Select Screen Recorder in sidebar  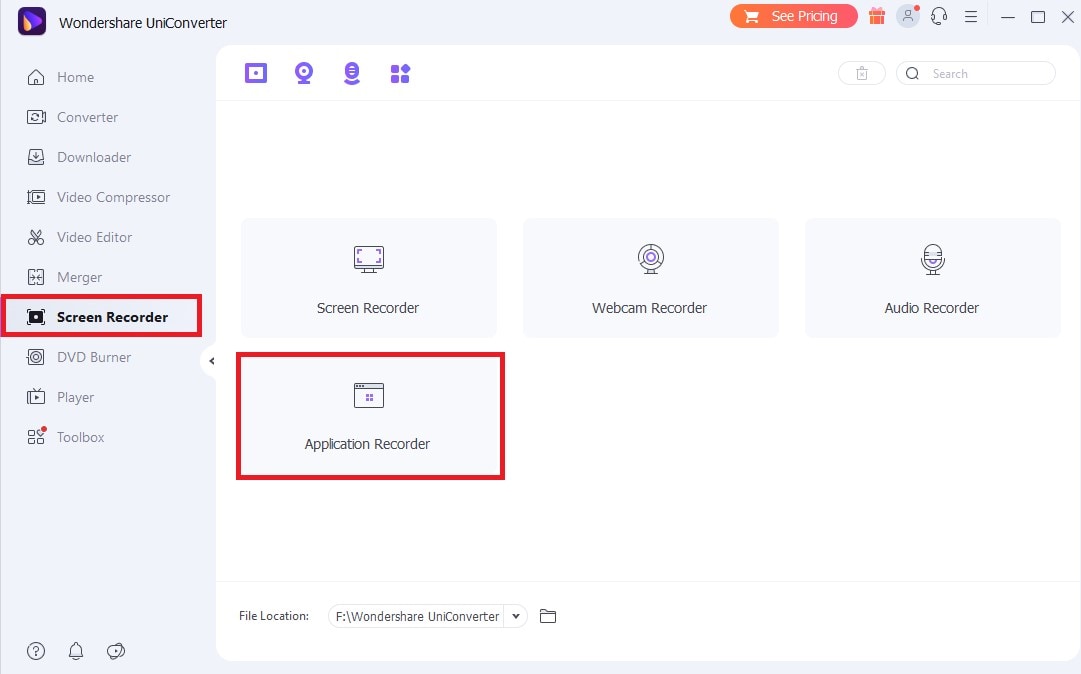[x=101, y=316]
